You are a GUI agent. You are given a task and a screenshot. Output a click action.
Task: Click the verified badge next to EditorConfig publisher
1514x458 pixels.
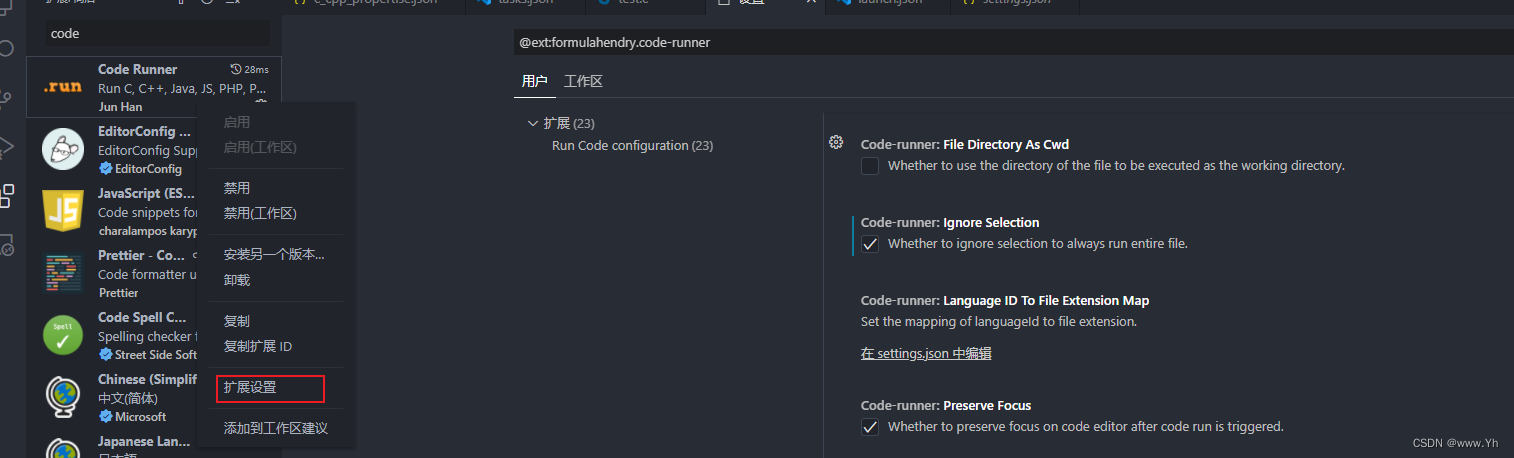click(x=105, y=168)
